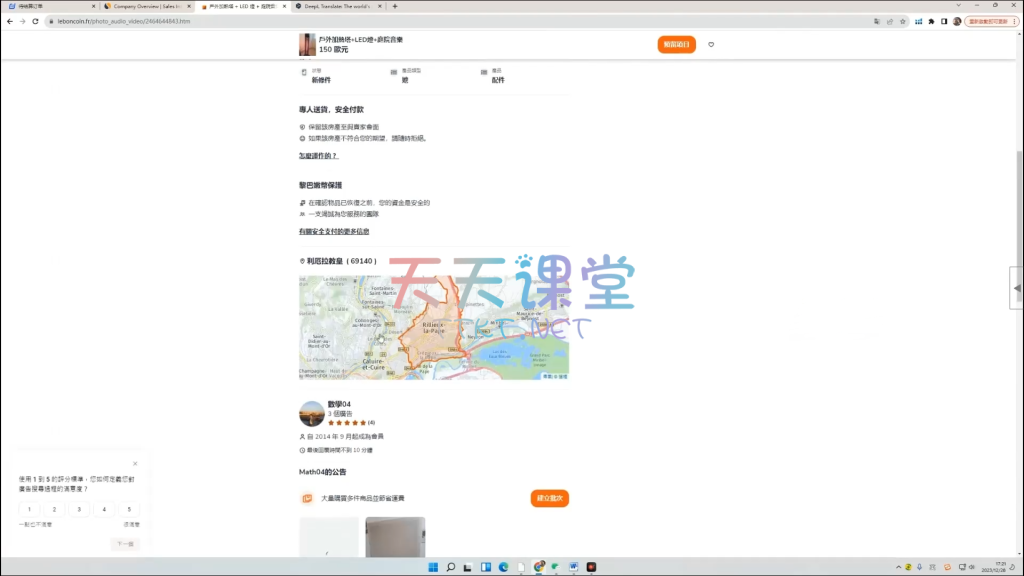Open Microsoft Edge from the taskbar
This screenshot has width=1024, height=576.
[x=503, y=567]
